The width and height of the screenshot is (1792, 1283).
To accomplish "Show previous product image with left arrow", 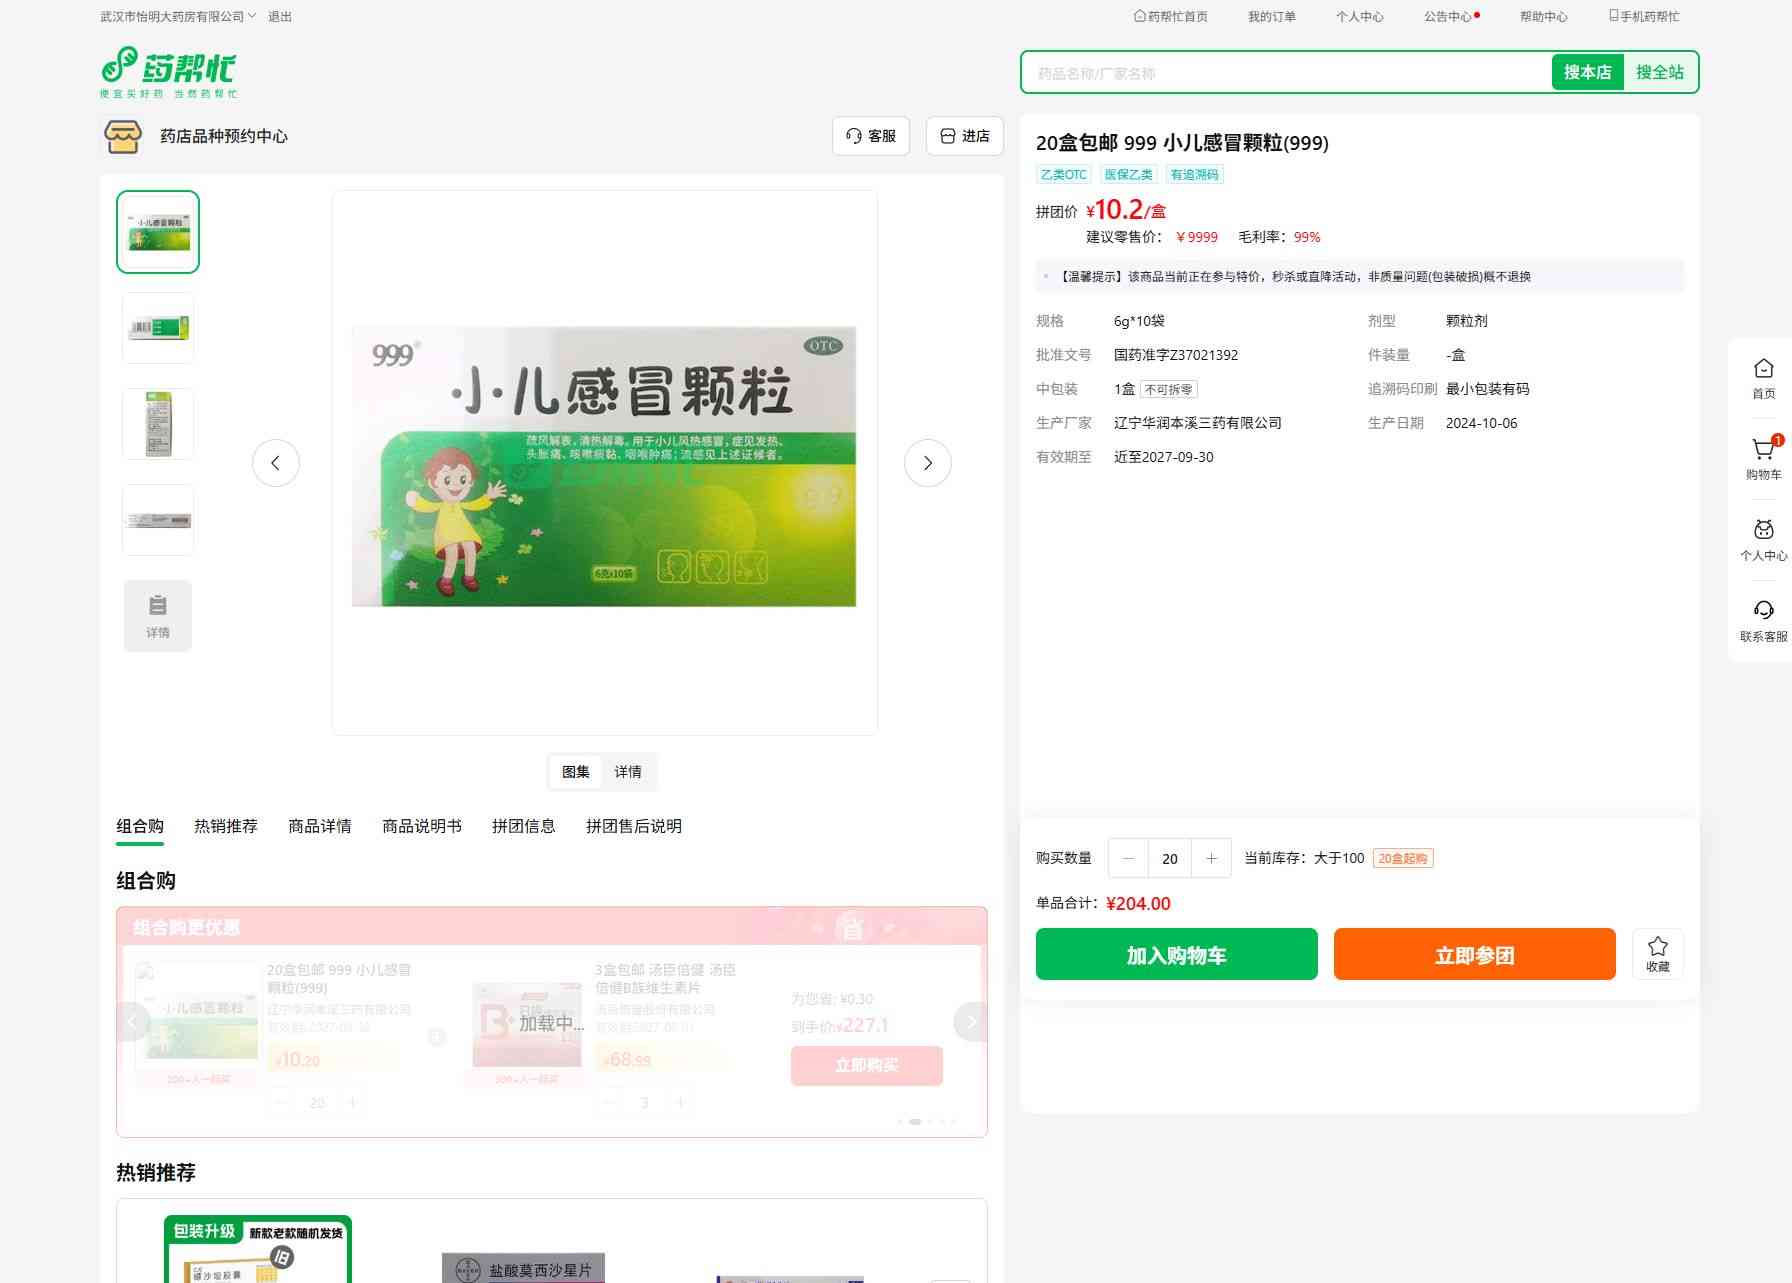I will (x=276, y=463).
